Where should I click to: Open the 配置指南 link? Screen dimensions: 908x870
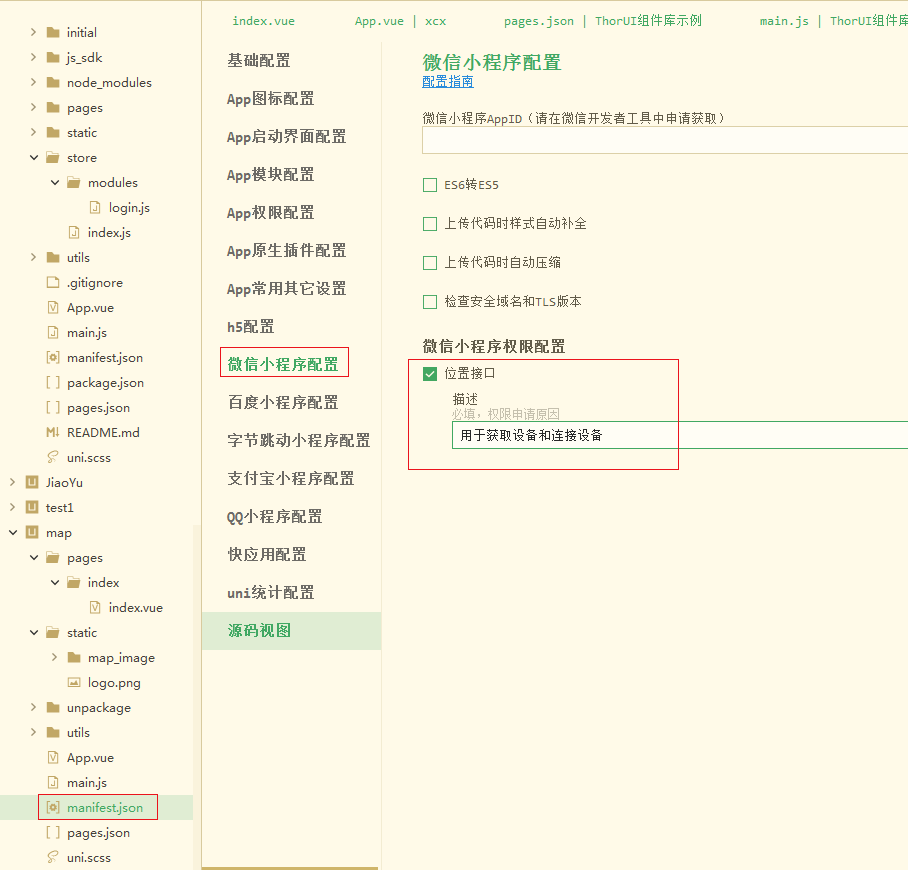point(447,81)
